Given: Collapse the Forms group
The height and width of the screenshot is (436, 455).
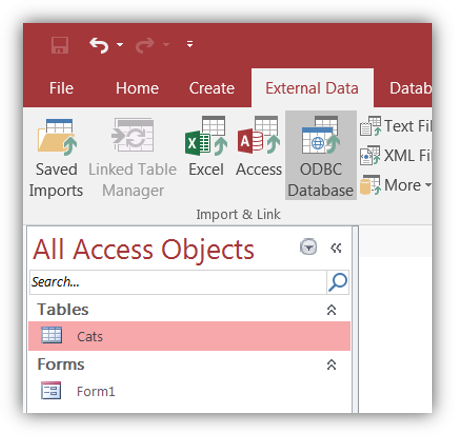Looking at the screenshot, I should pyautogui.click(x=331, y=365).
